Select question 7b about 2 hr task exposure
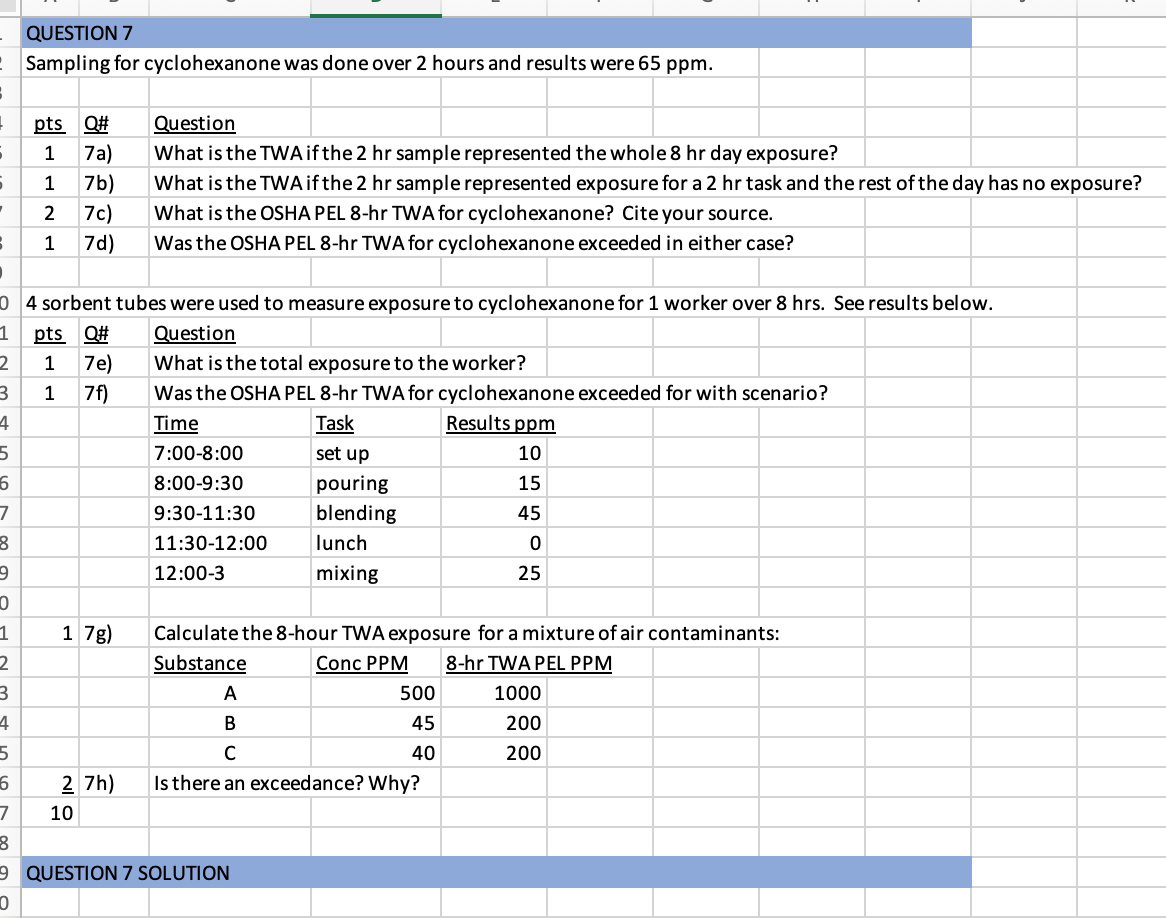The height and width of the screenshot is (918, 1166). point(648,183)
